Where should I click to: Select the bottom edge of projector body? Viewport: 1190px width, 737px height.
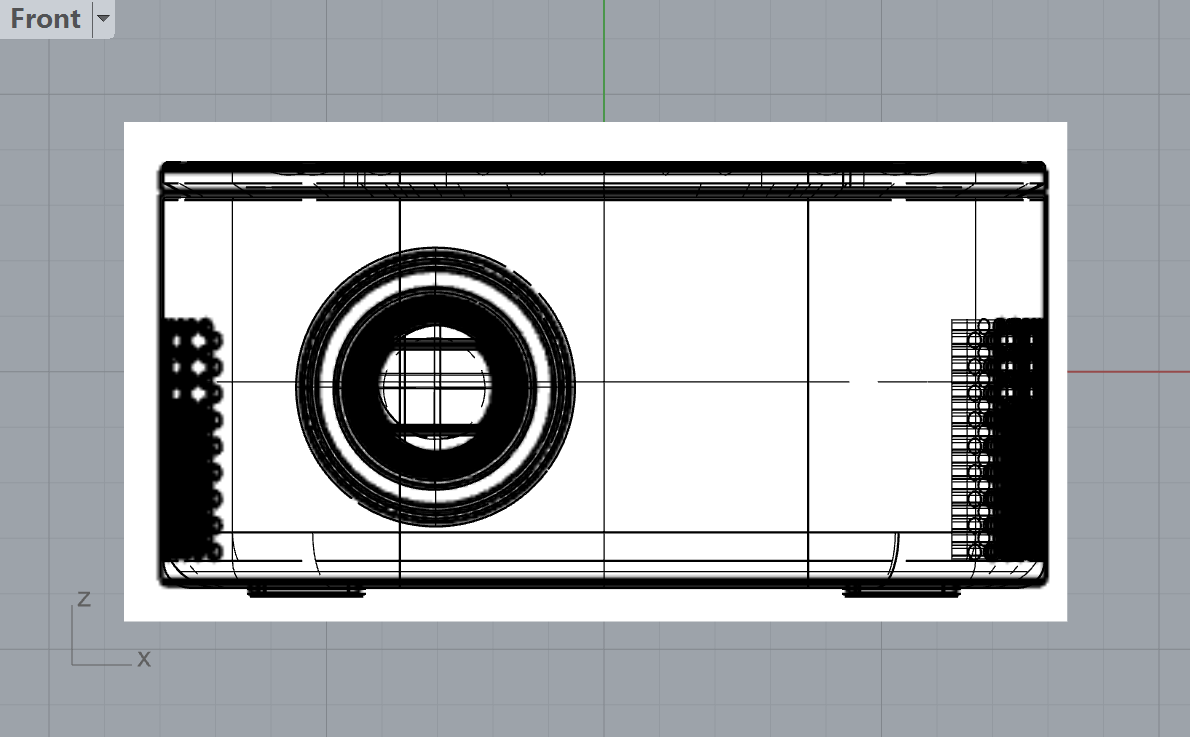604,581
